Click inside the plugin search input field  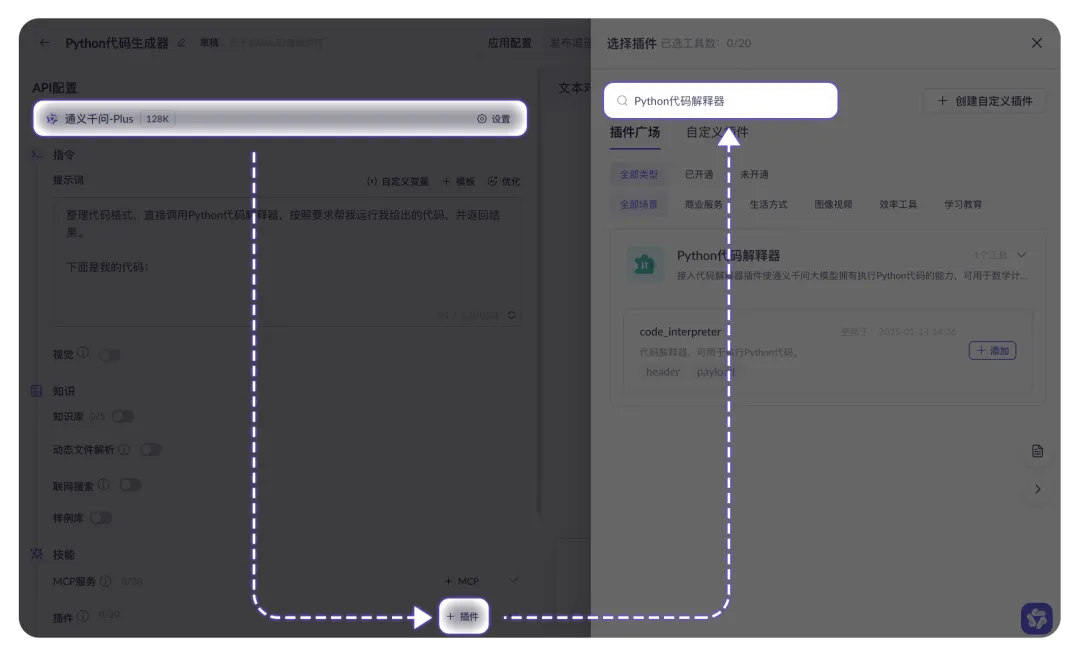tap(720, 101)
